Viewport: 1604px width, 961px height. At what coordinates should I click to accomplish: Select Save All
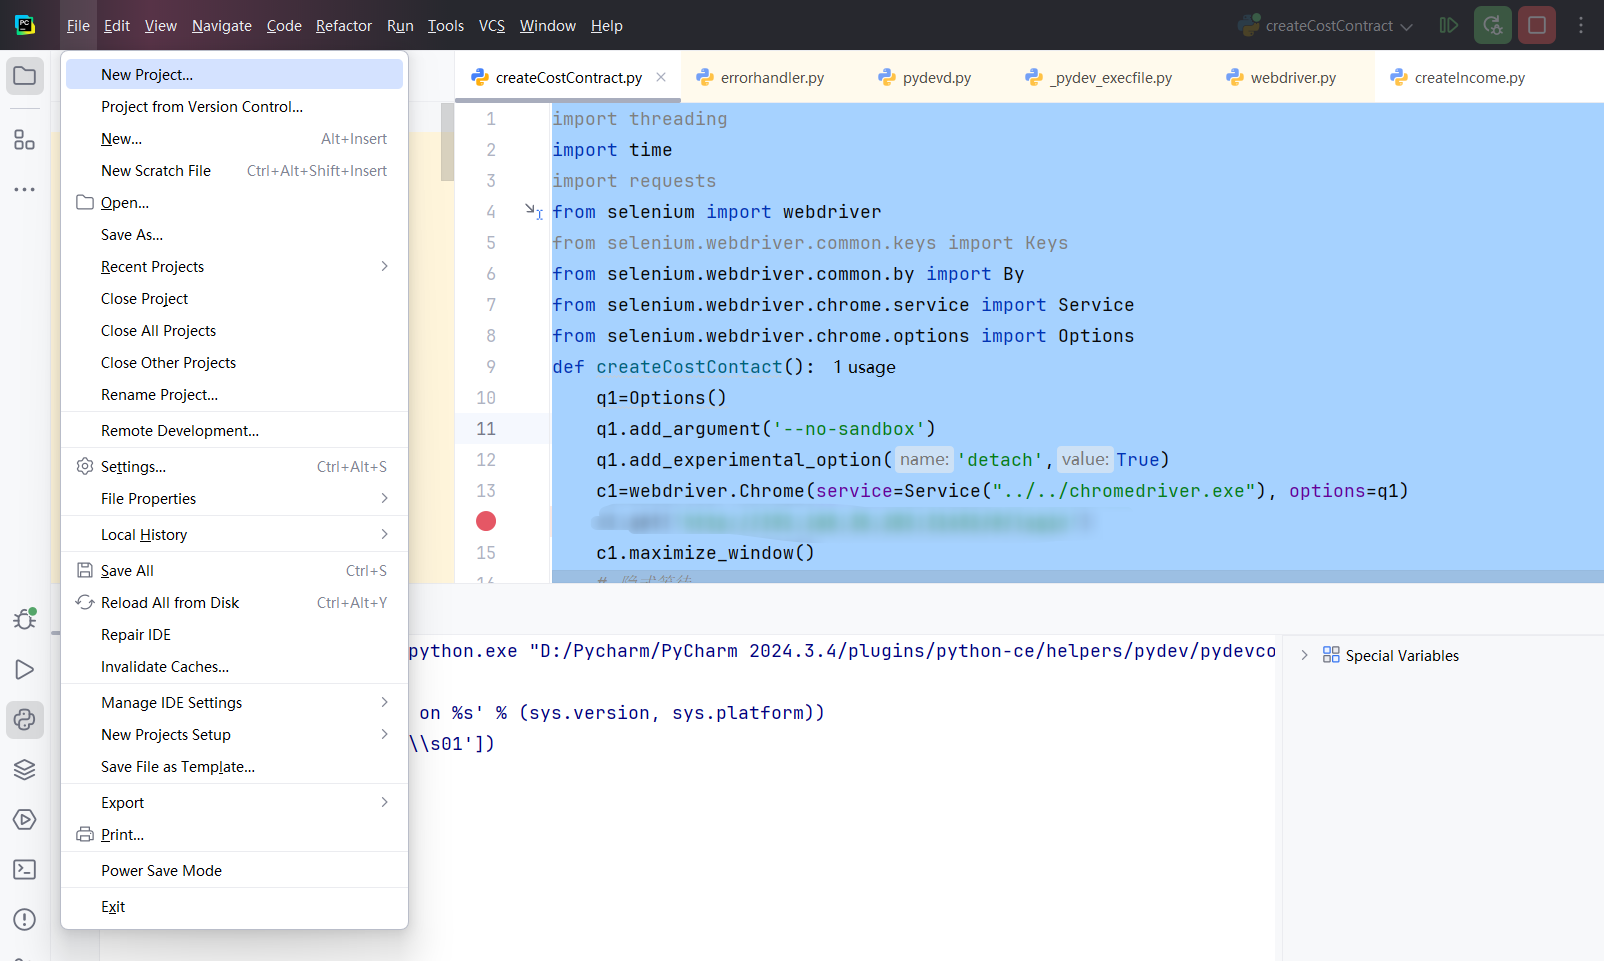point(234,570)
